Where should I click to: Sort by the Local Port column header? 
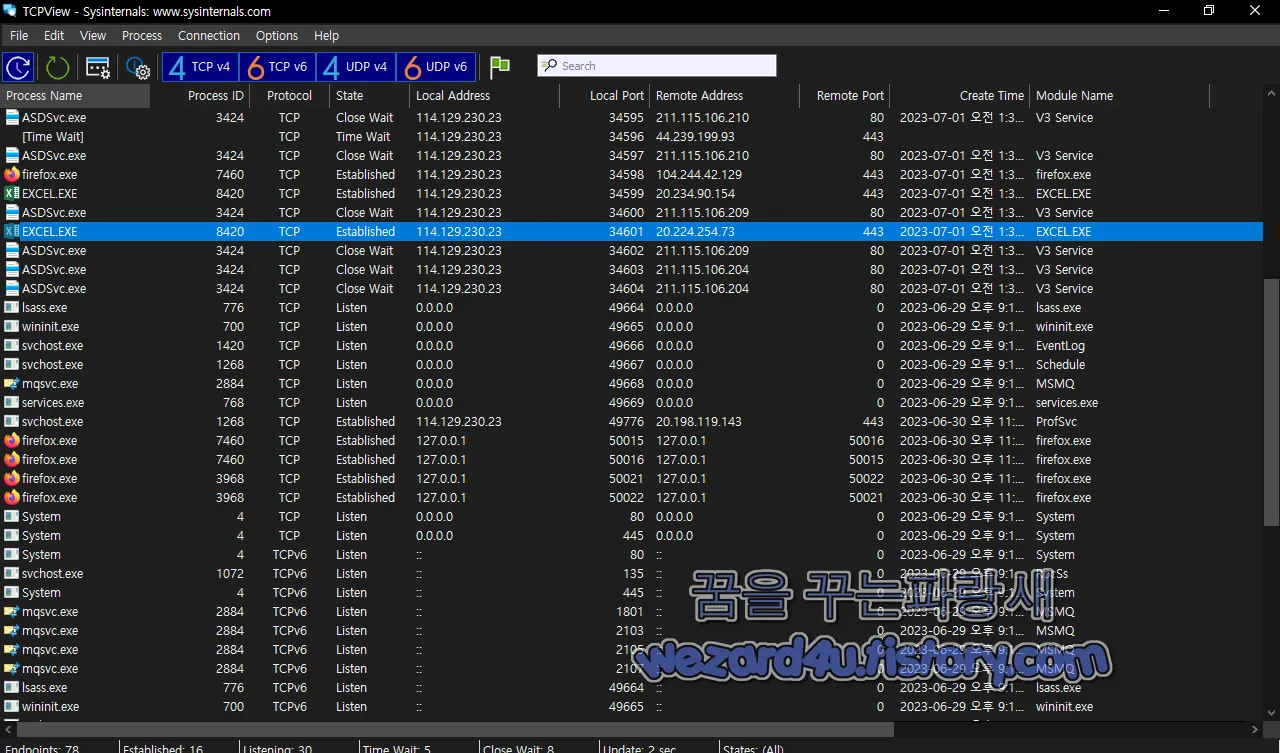604,96
